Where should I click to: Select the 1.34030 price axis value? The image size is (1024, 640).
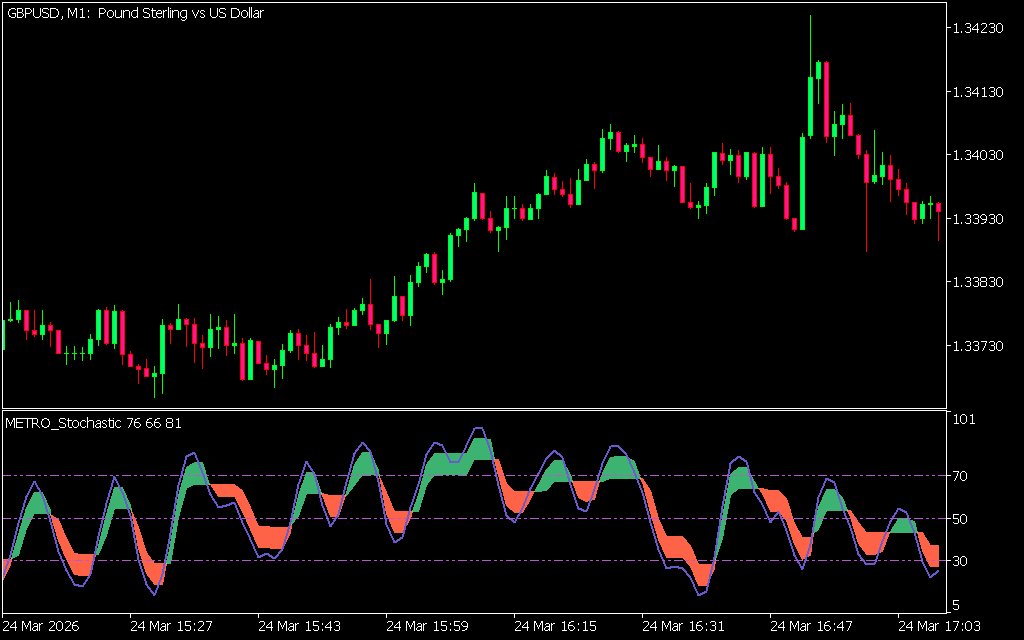[977, 155]
